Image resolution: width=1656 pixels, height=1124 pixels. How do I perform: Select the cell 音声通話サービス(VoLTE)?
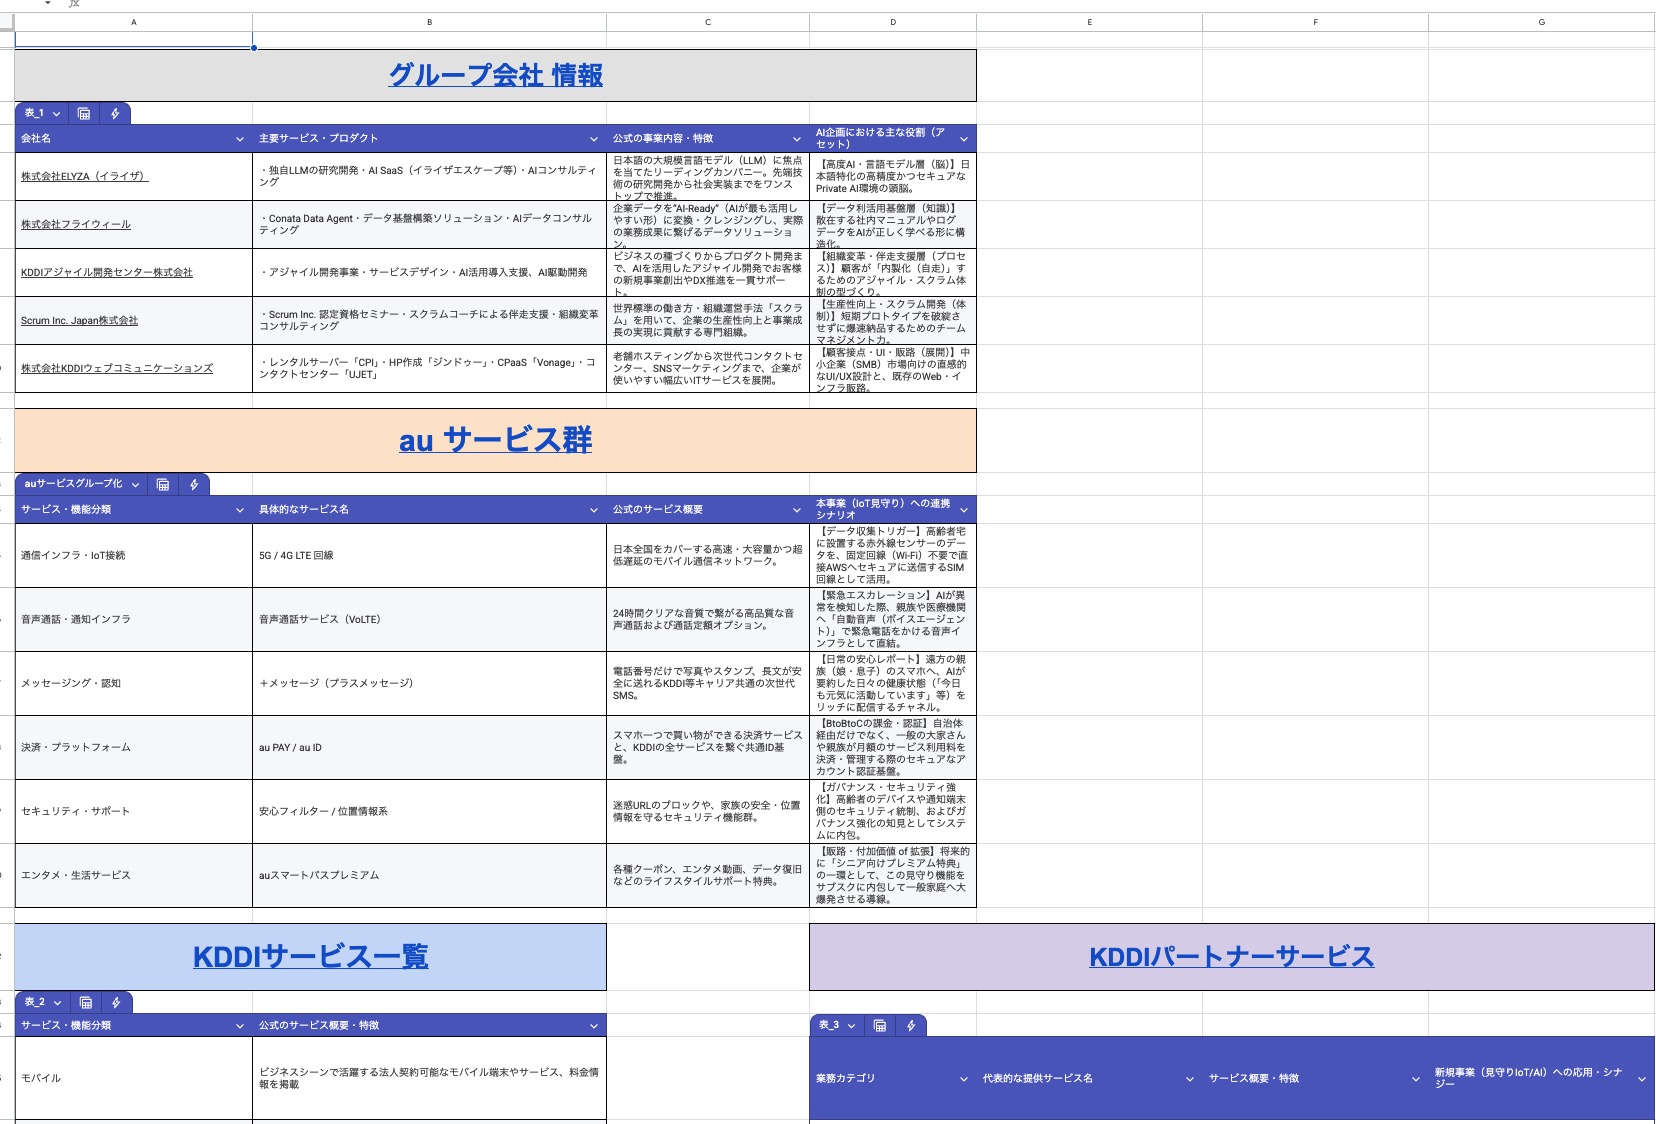click(x=430, y=620)
